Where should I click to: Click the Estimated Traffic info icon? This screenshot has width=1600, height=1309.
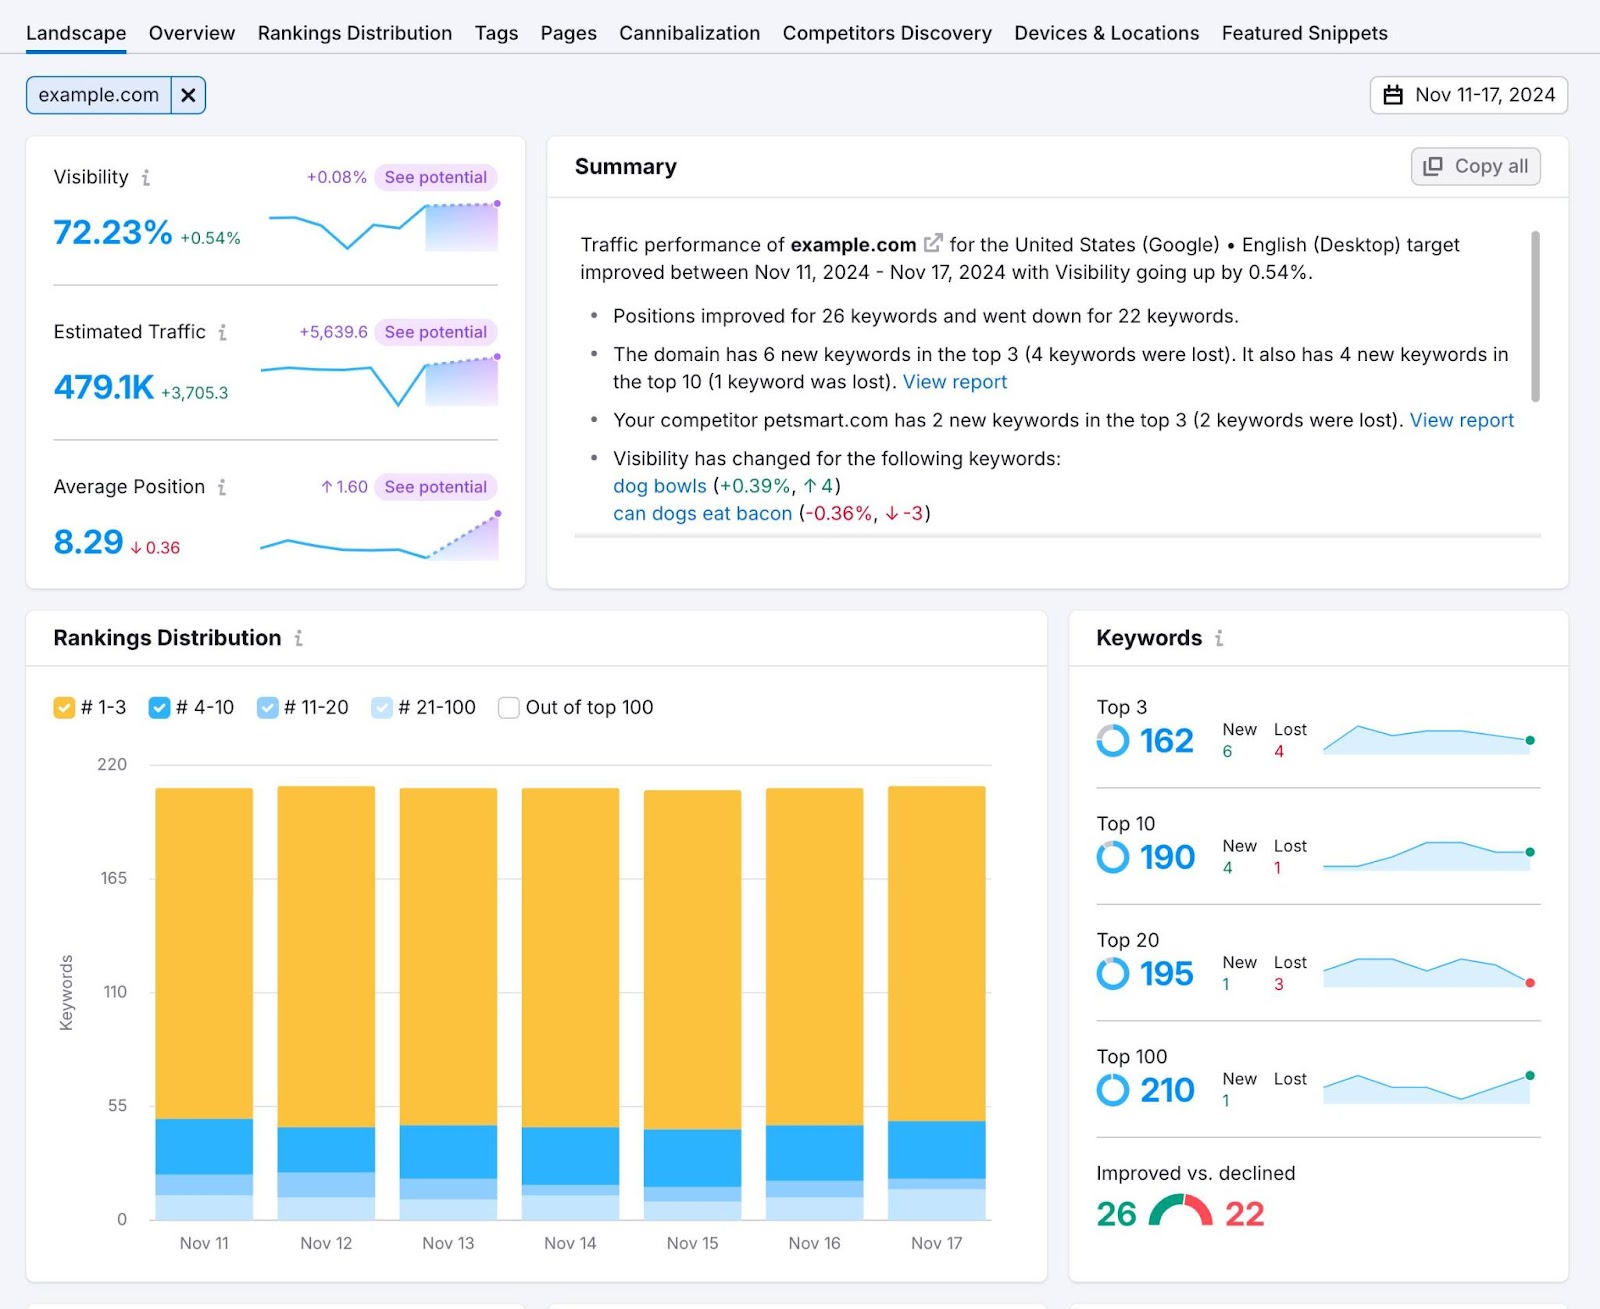coord(224,333)
